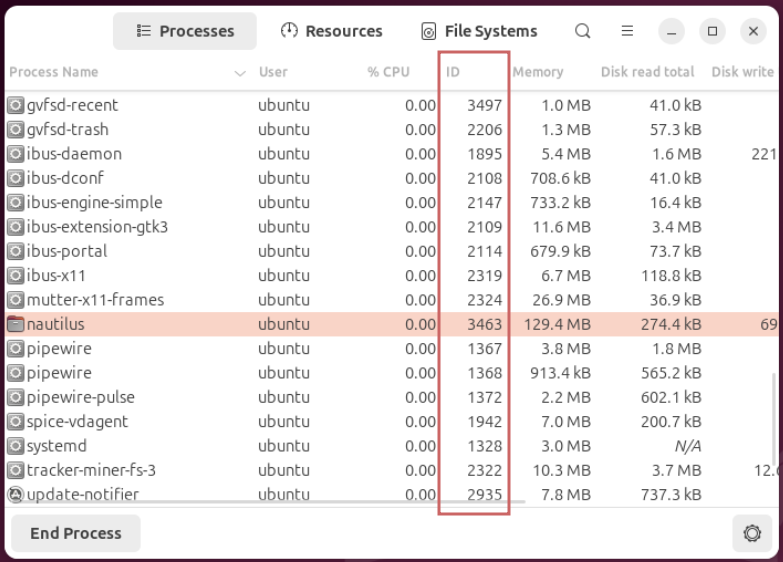Sort by Disk write column header
Screen dimensions: 783x562
[743, 72]
